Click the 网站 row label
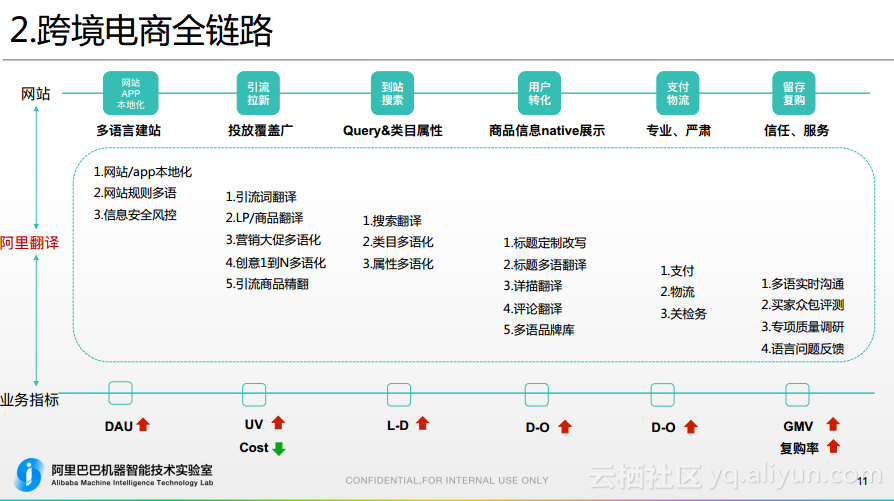This screenshot has height=501, width=894. [35, 93]
